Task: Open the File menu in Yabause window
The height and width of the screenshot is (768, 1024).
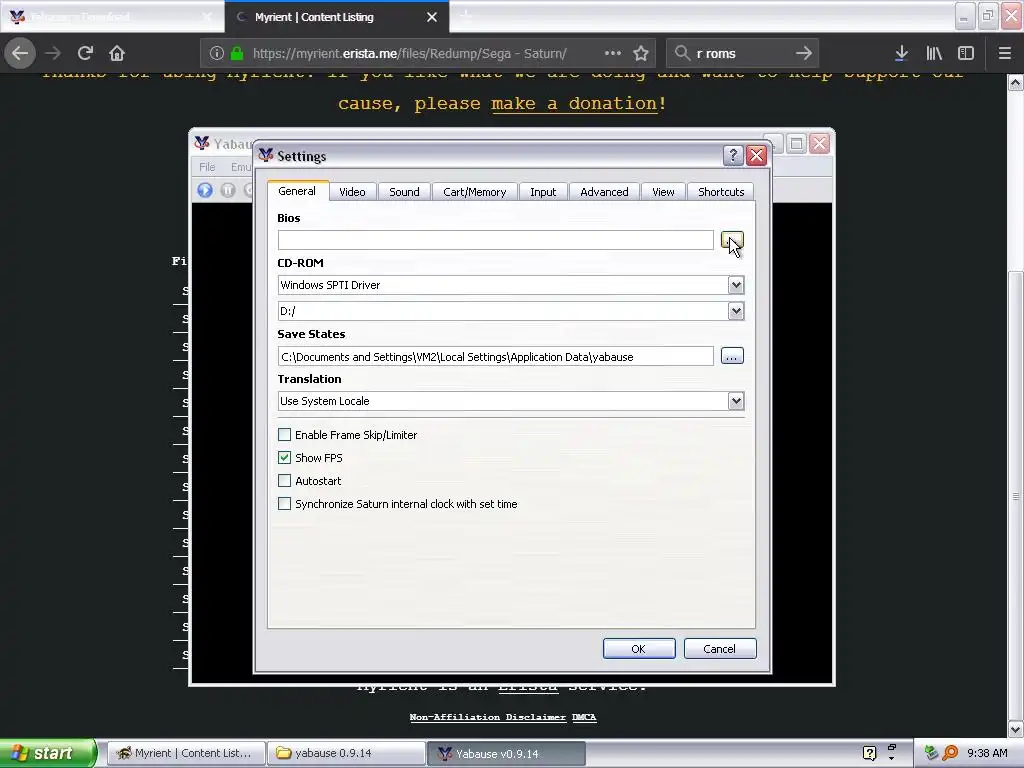Action: pyautogui.click(x=207, y=167)
